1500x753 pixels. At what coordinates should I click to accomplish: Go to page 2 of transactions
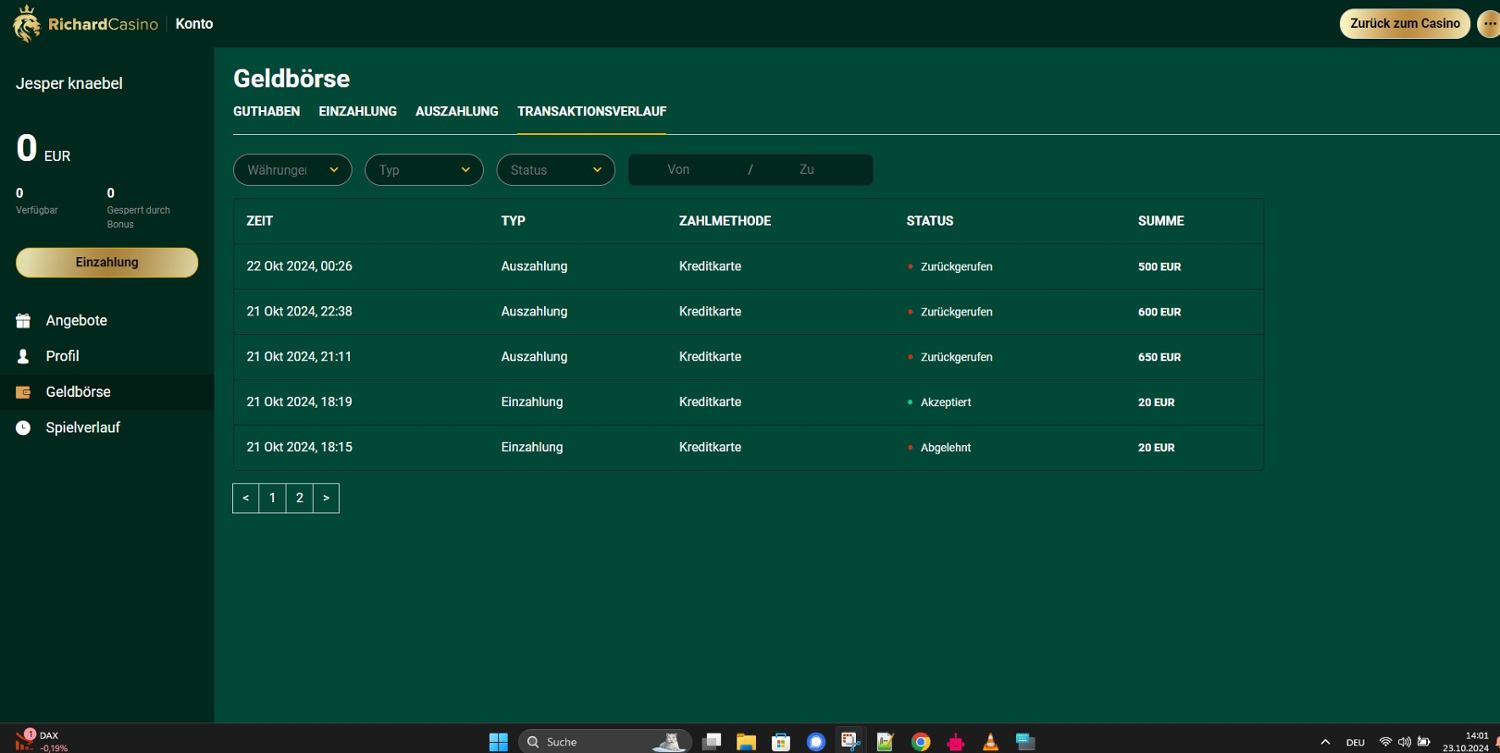[x=299, y=498]
